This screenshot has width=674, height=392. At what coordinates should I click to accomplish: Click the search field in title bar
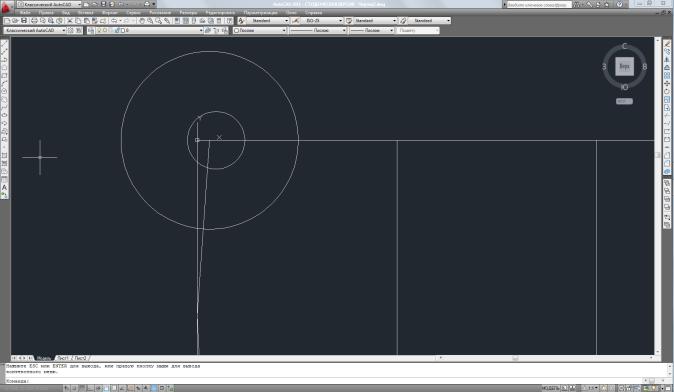(x=539, y=4)
